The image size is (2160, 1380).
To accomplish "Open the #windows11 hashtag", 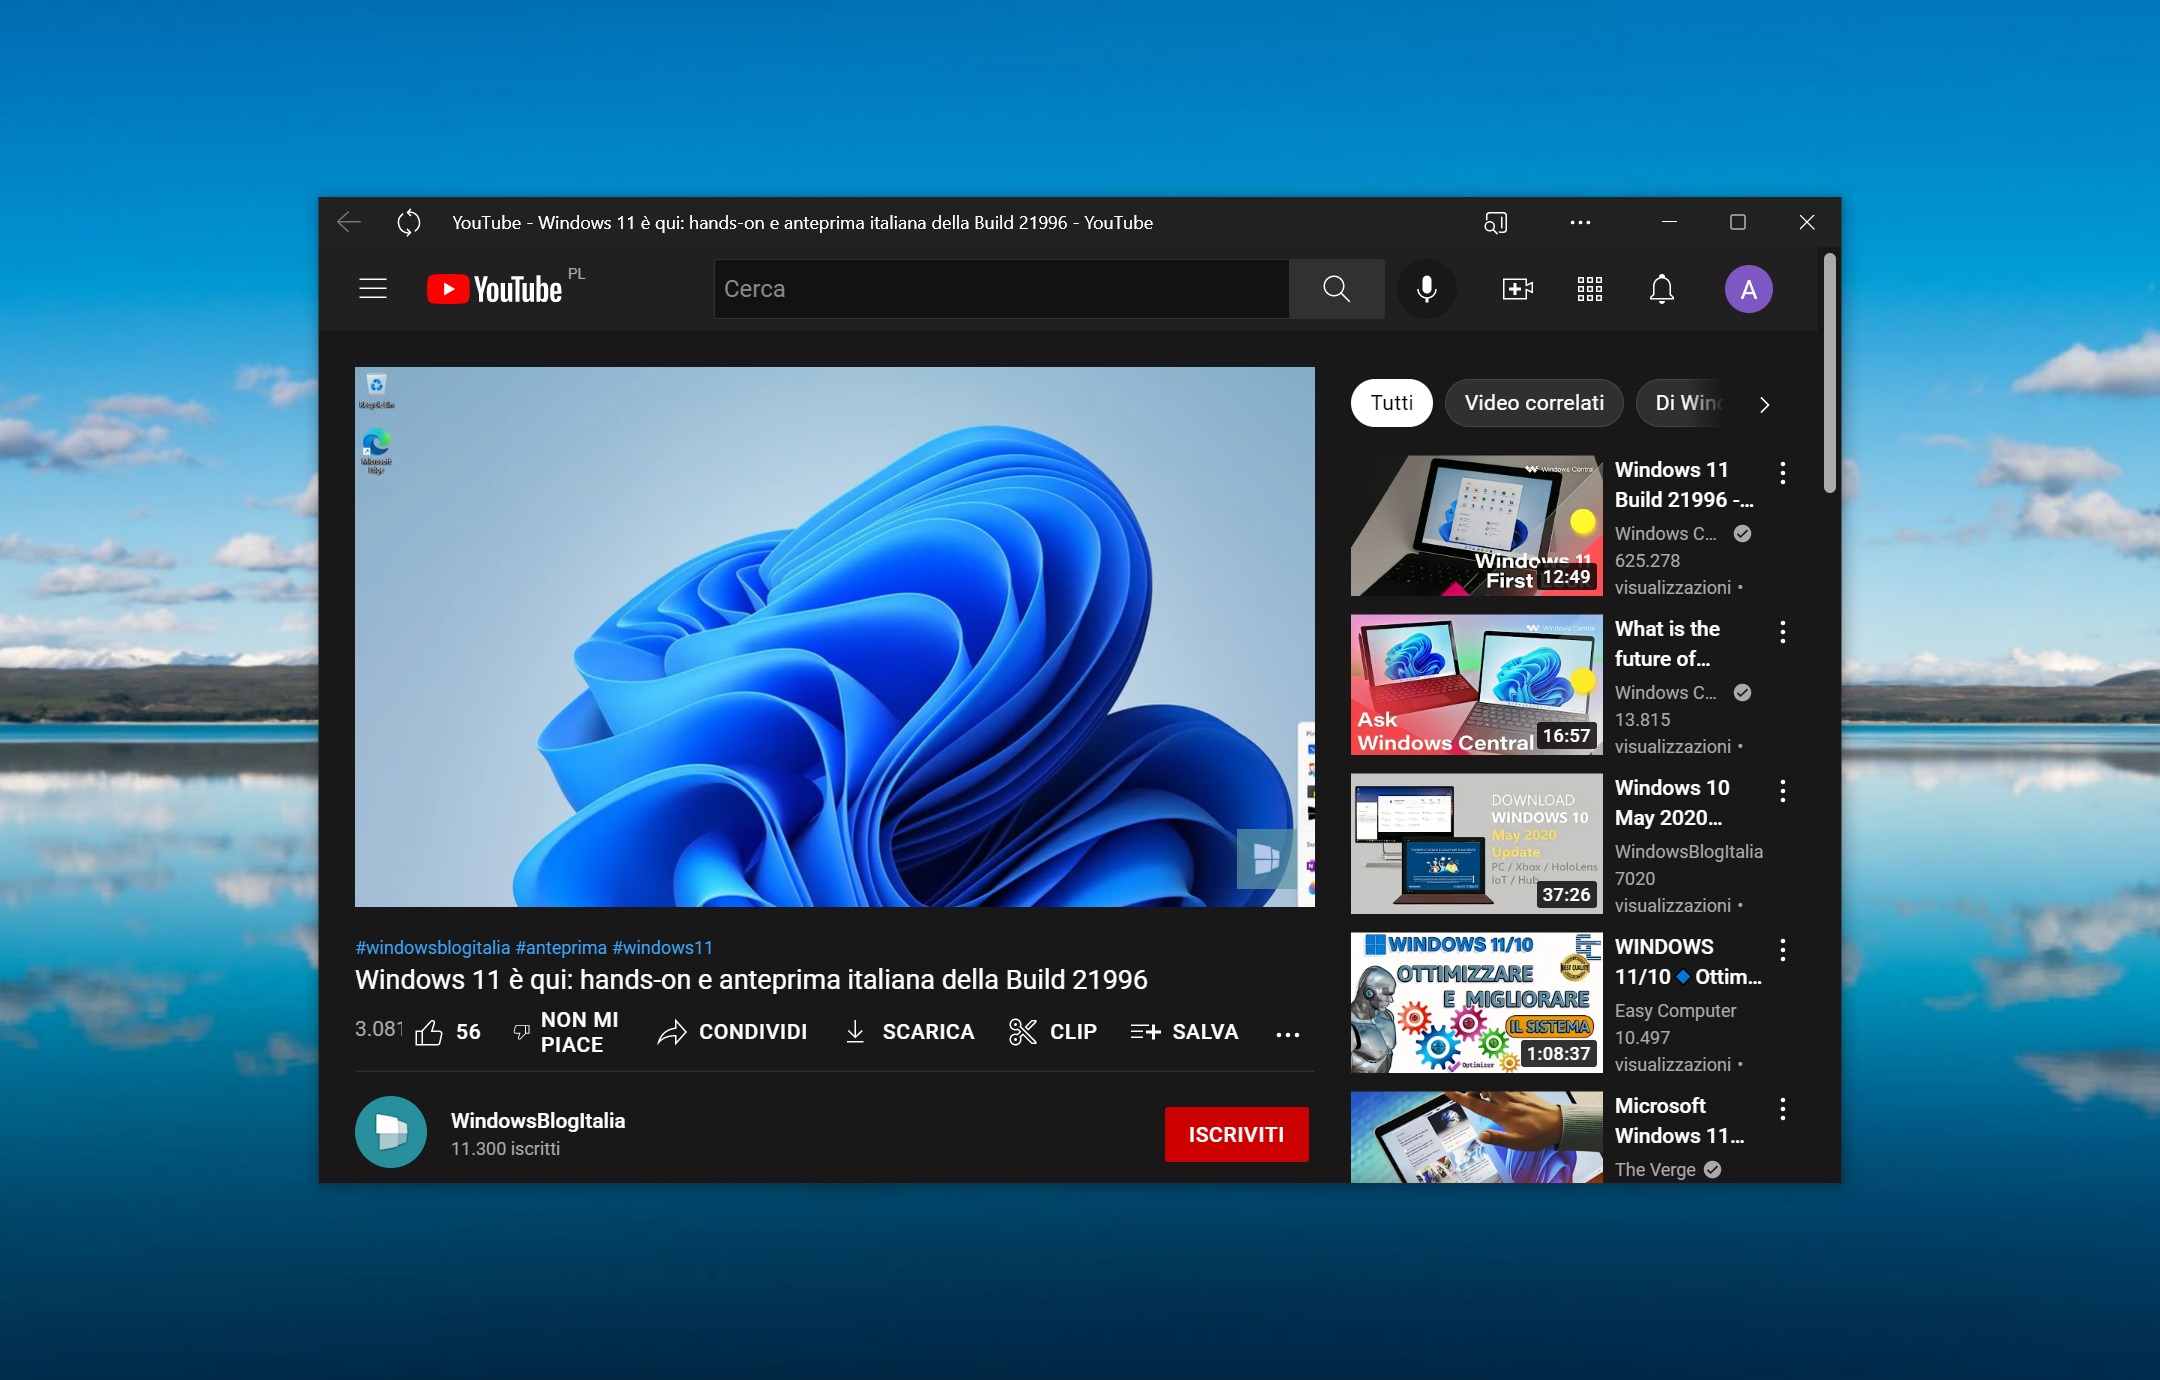I will [662, 947].
